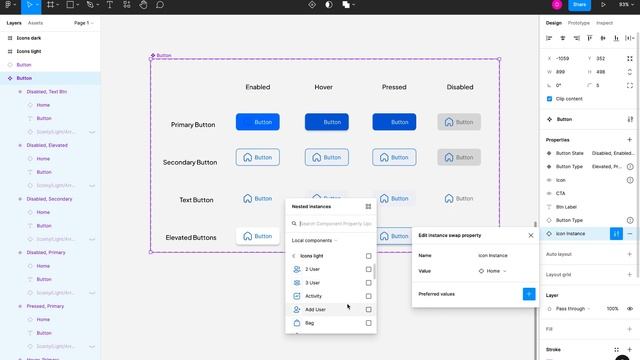Click the layer opacity 100% field
The image size is (640, 360).
612,309
